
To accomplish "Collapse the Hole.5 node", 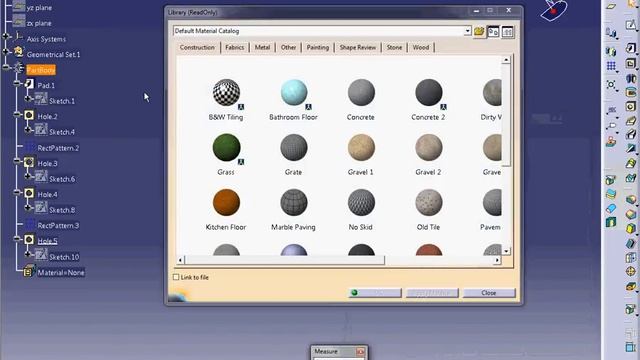I will [17, 239].
